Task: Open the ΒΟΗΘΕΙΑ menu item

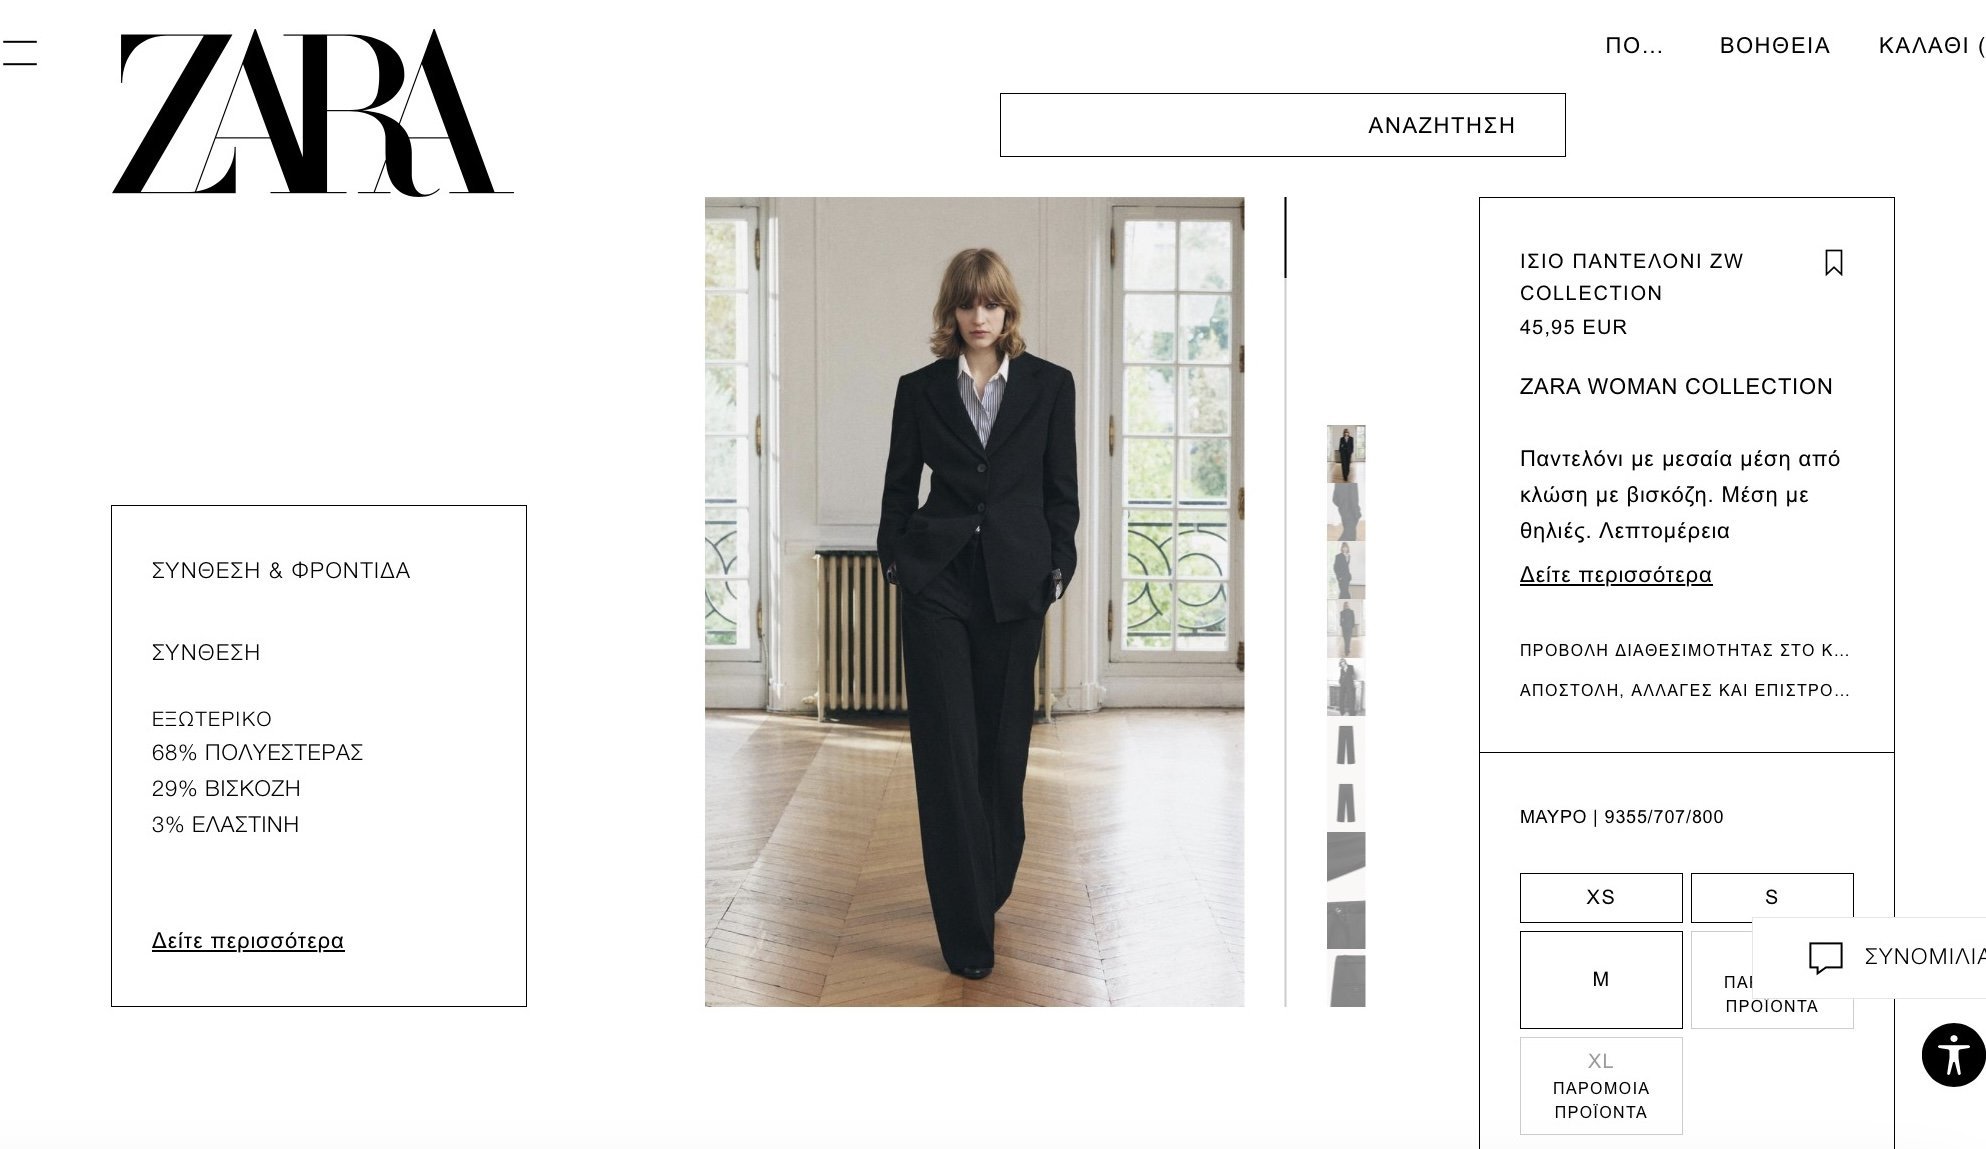Action: click(1774, 46)
